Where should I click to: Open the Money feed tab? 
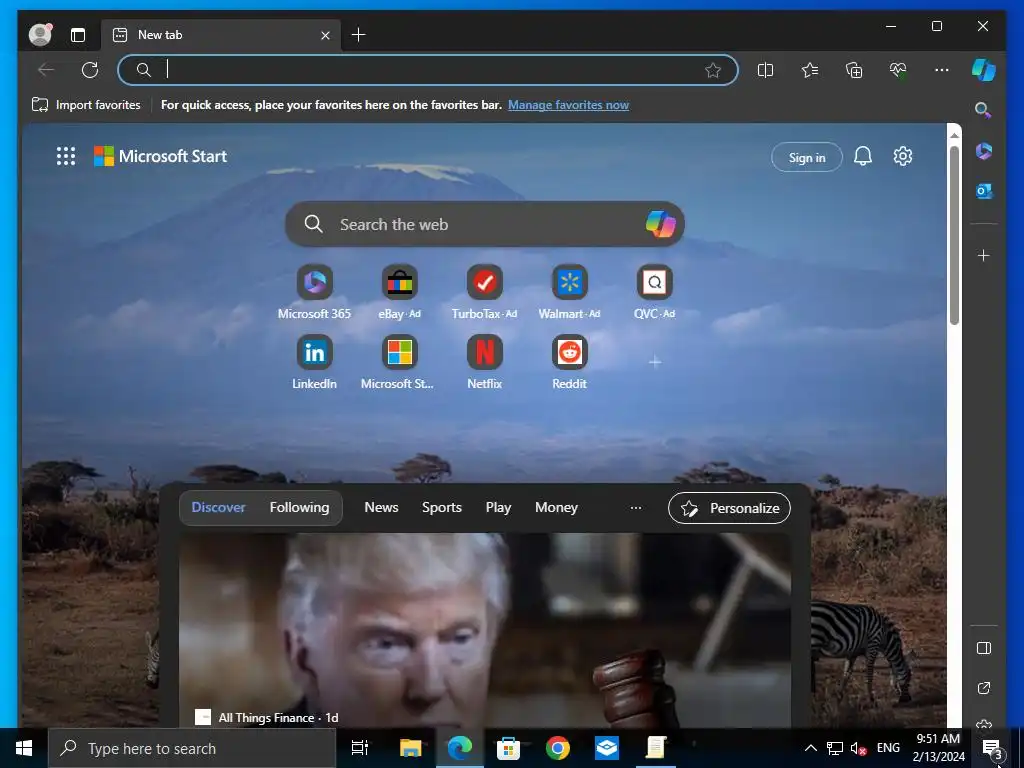556,507
